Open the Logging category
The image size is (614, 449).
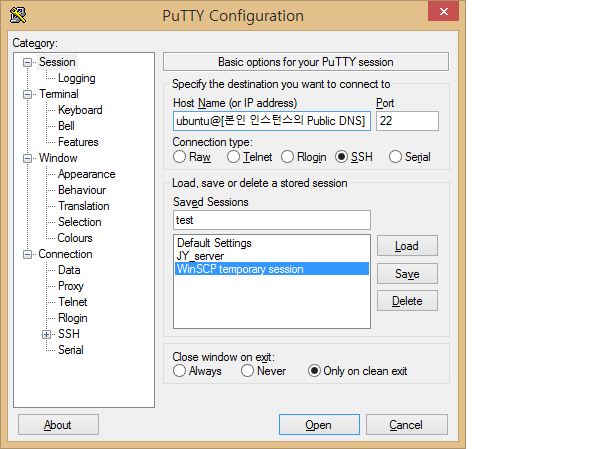[x=77, y=78]
